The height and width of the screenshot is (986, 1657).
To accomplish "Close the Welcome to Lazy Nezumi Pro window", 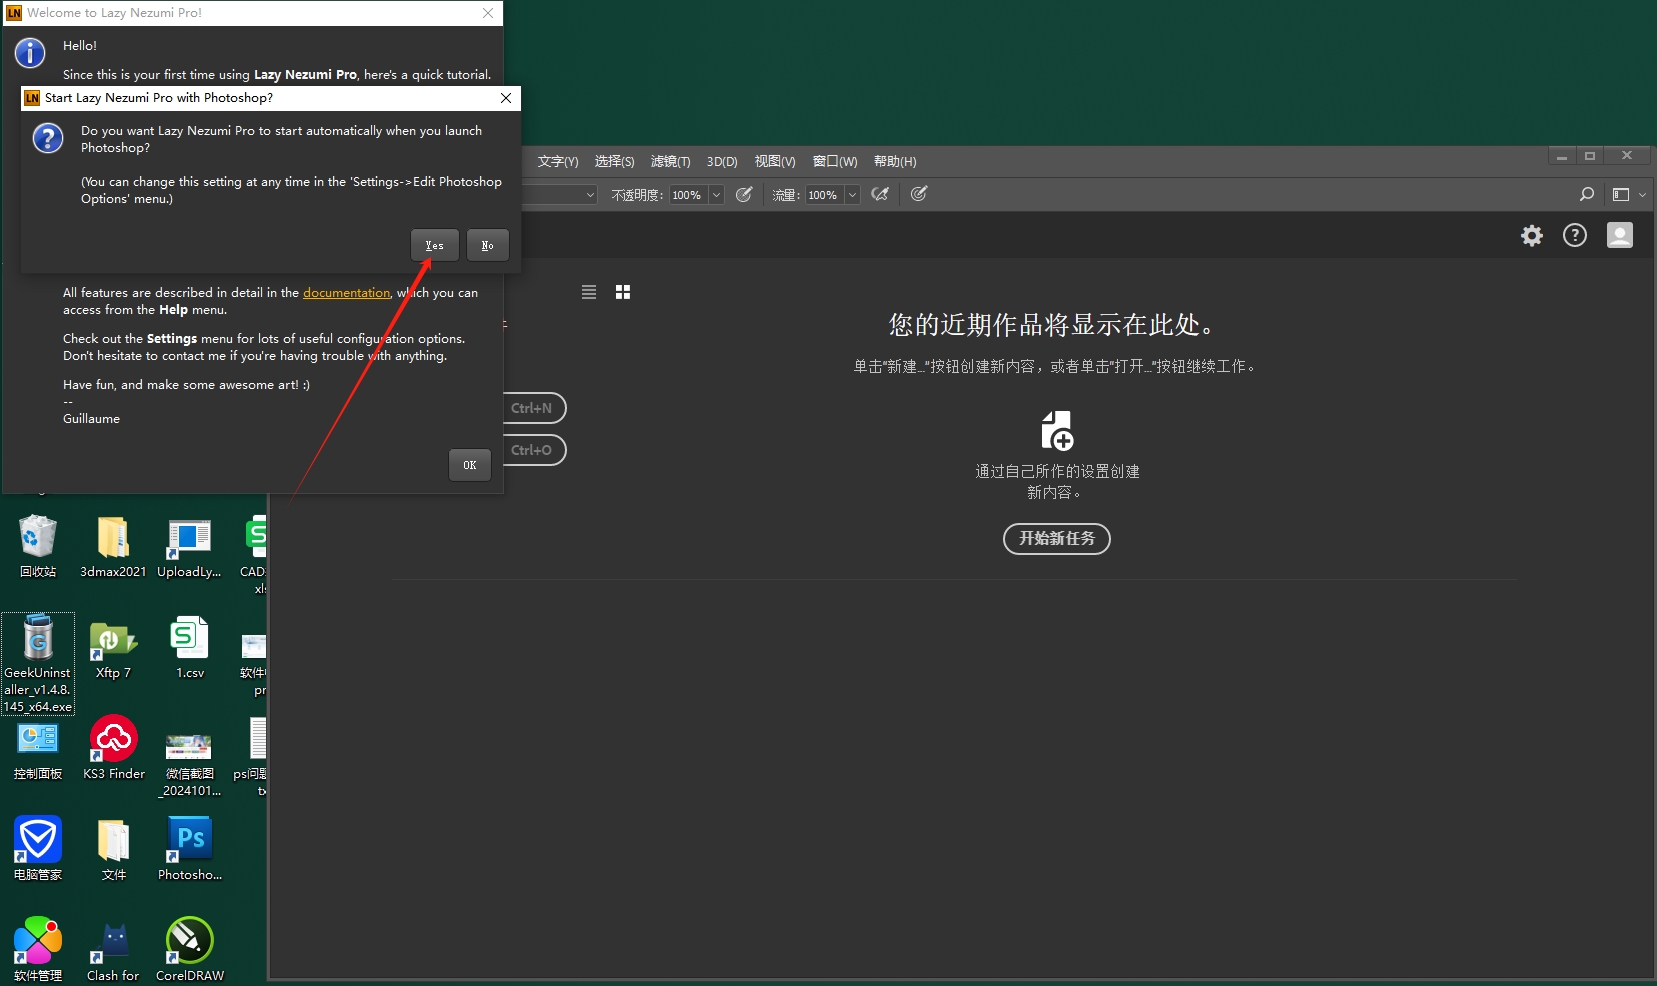I will (488, 13).
